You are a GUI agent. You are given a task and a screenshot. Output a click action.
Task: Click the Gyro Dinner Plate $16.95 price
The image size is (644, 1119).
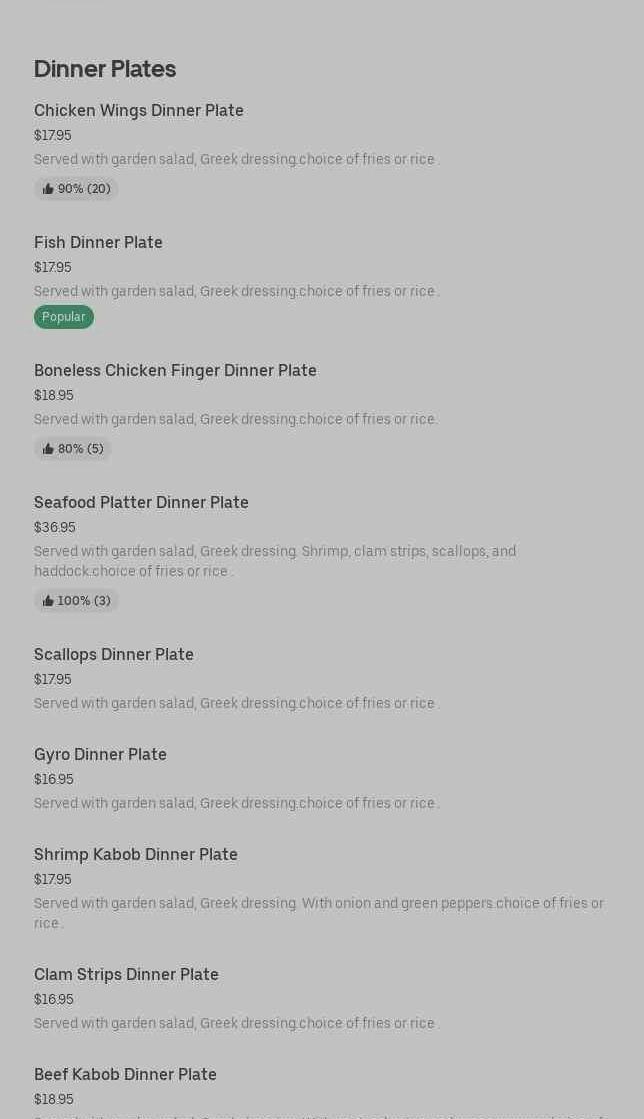point(54,779)
